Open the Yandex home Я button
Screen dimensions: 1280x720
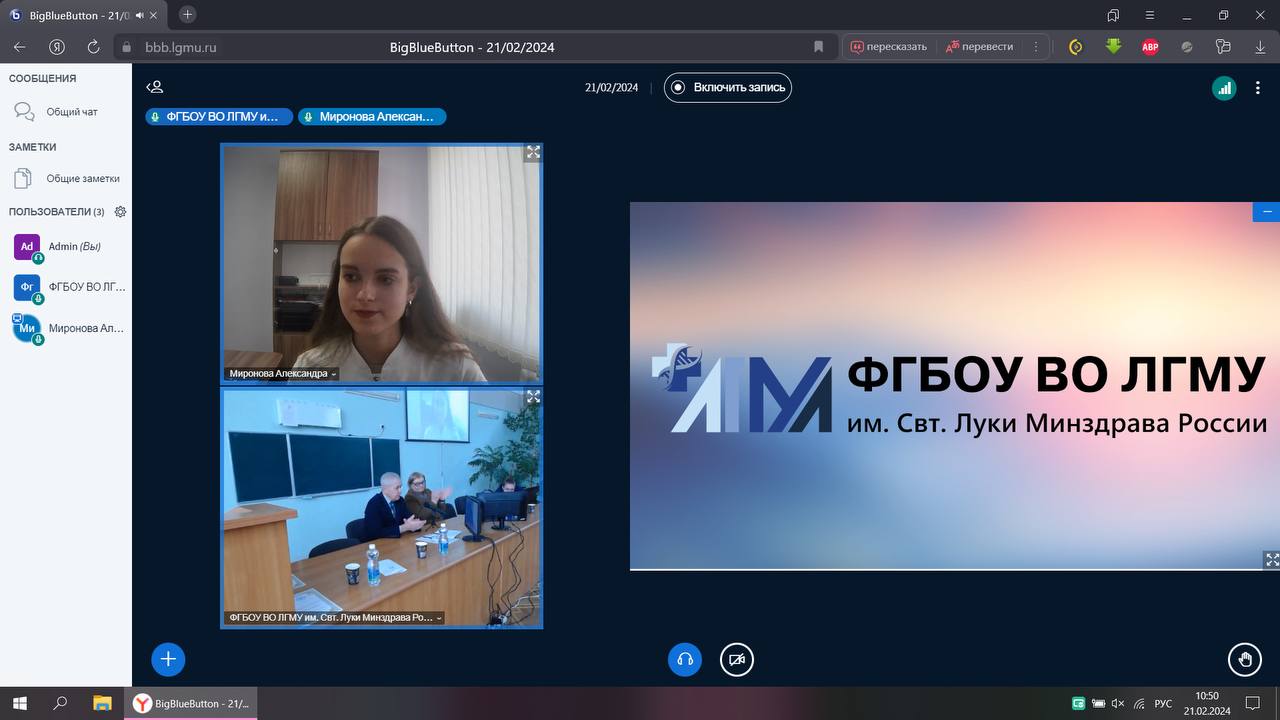coord(57,47)
